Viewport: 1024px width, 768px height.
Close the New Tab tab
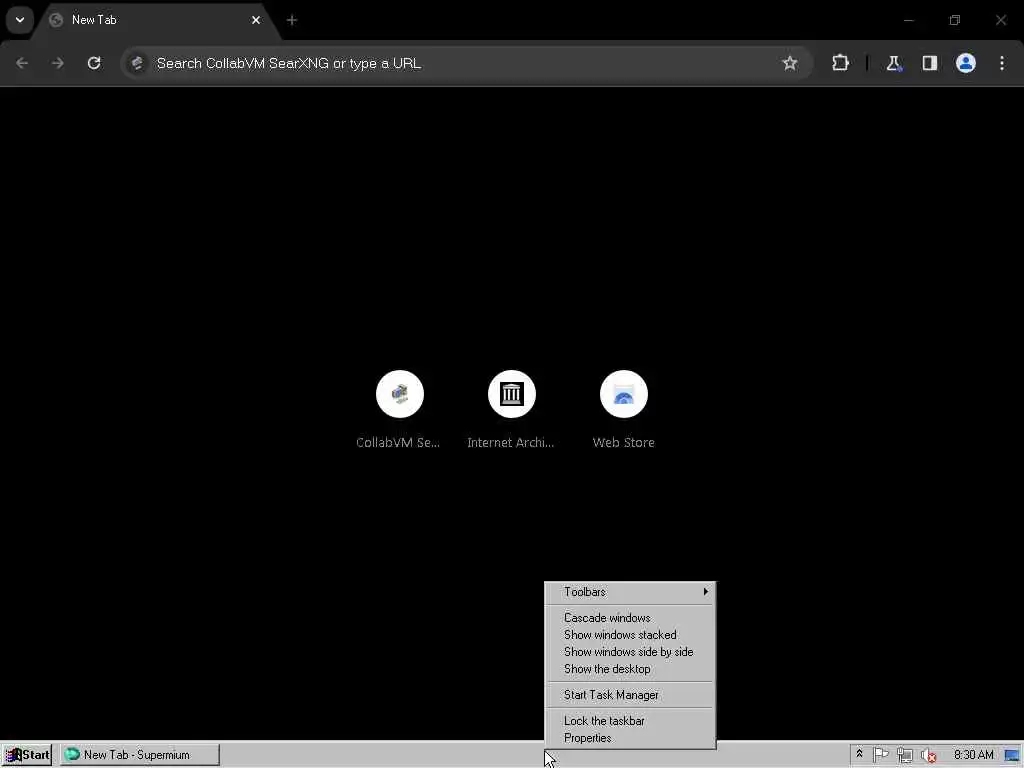coord(256,20)
